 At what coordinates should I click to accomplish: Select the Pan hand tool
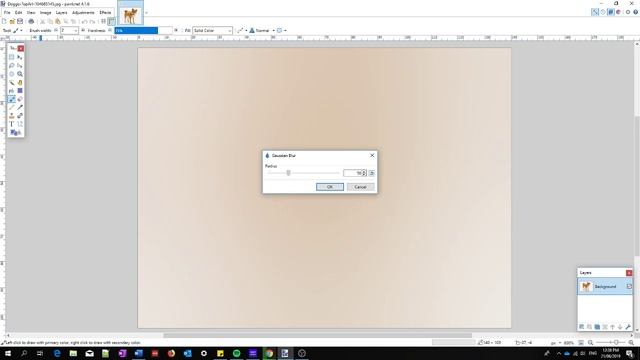pyautogui.click(x=20, y=82)
